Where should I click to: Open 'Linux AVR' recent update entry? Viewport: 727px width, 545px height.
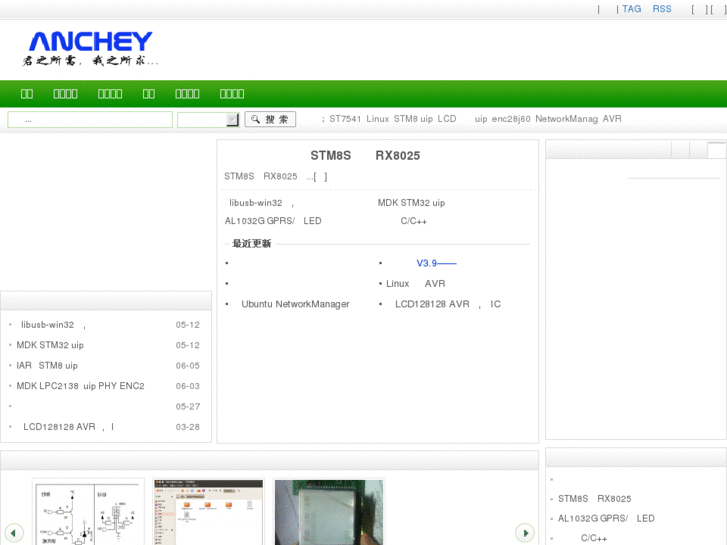pos(415,283)
